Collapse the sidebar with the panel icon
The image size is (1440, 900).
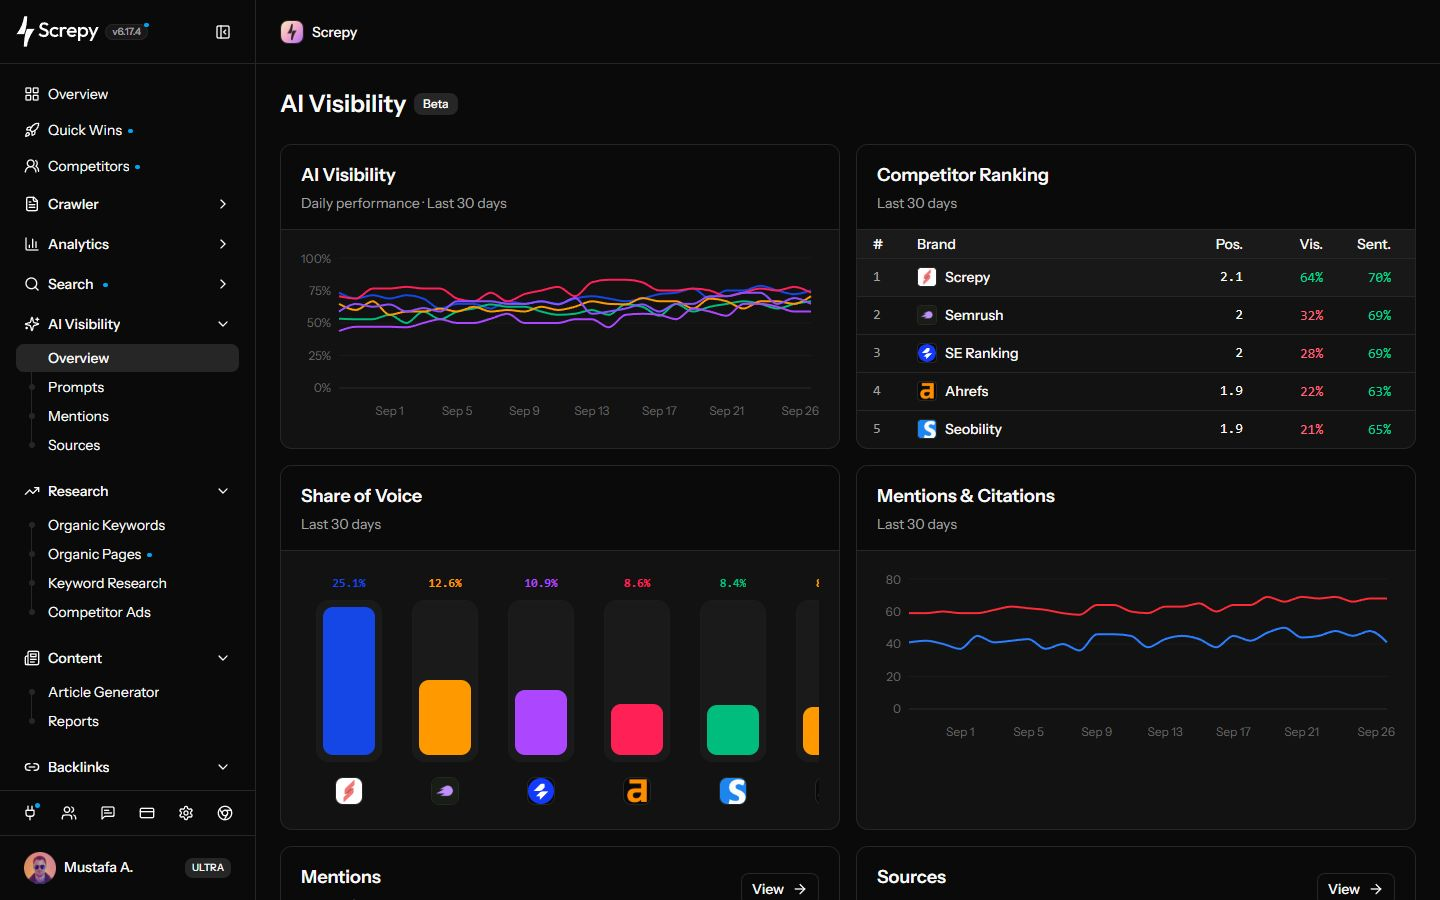(x=223, y=32)
